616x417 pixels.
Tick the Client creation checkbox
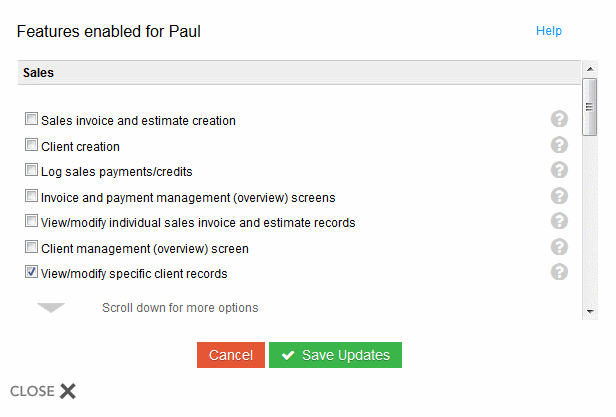coord(32,146)
